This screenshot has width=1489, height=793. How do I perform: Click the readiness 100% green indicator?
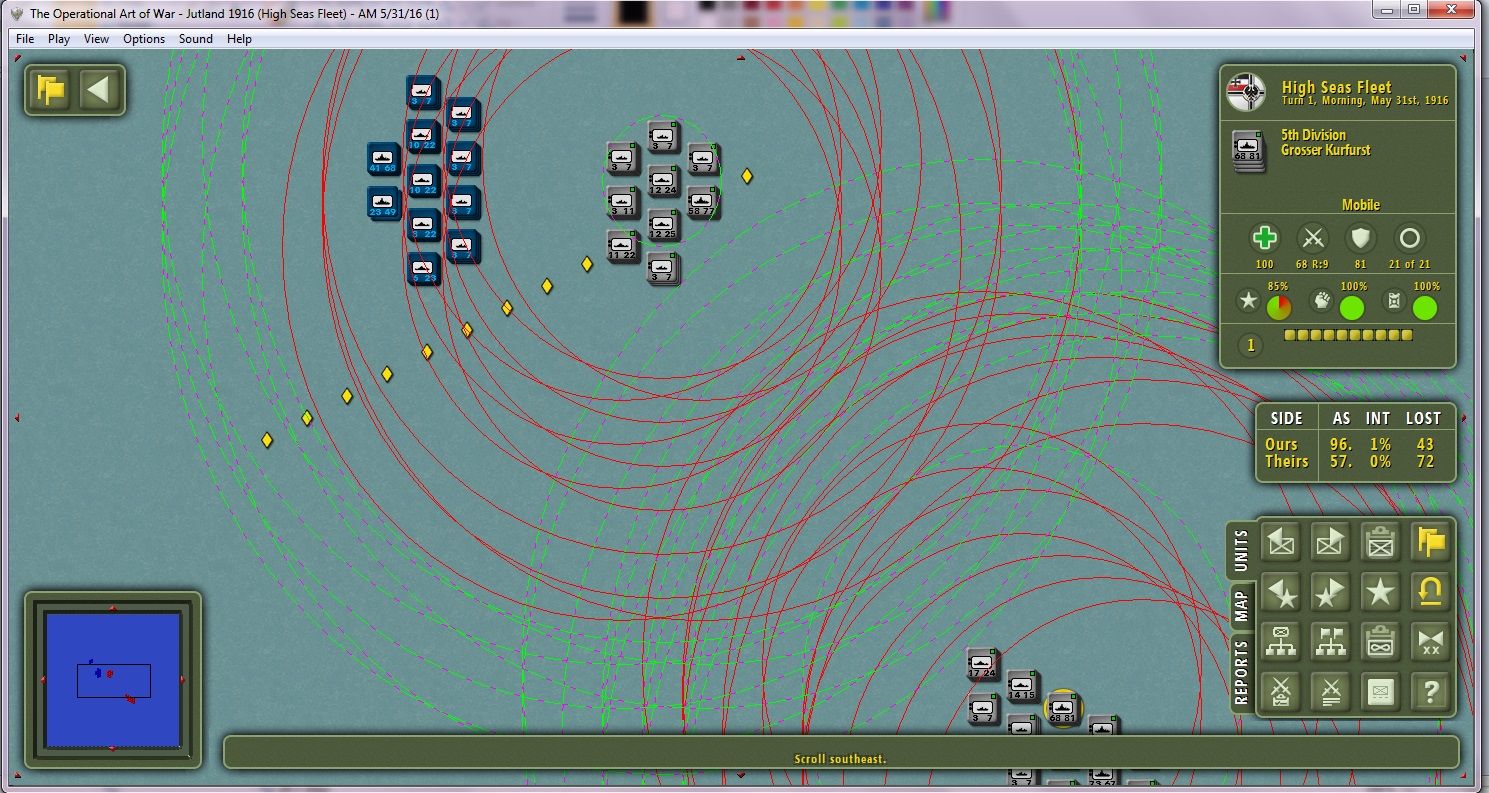(x=1353, y=308)
